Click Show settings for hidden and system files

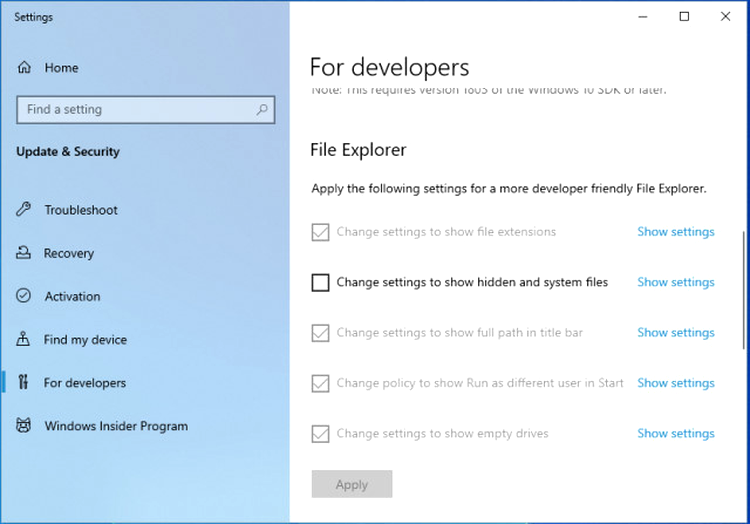pyautogui.click(x=675, y=282)
